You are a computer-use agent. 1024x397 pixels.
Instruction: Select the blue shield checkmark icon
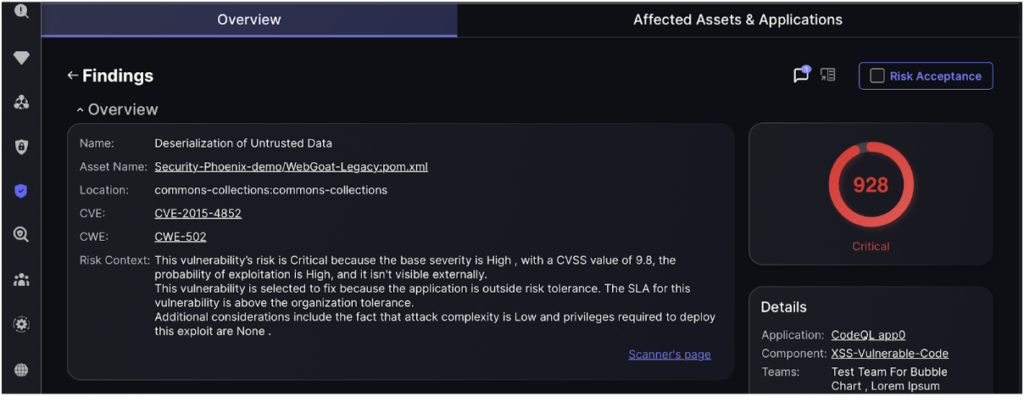(x=21, y=191)
